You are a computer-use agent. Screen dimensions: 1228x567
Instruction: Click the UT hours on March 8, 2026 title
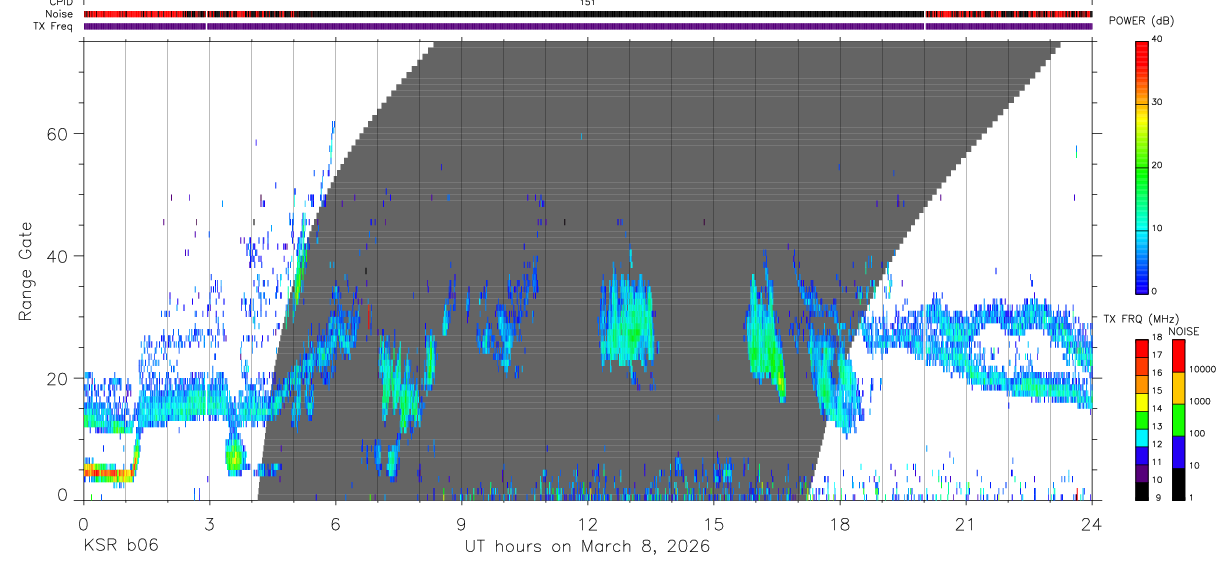click(587, 547)
